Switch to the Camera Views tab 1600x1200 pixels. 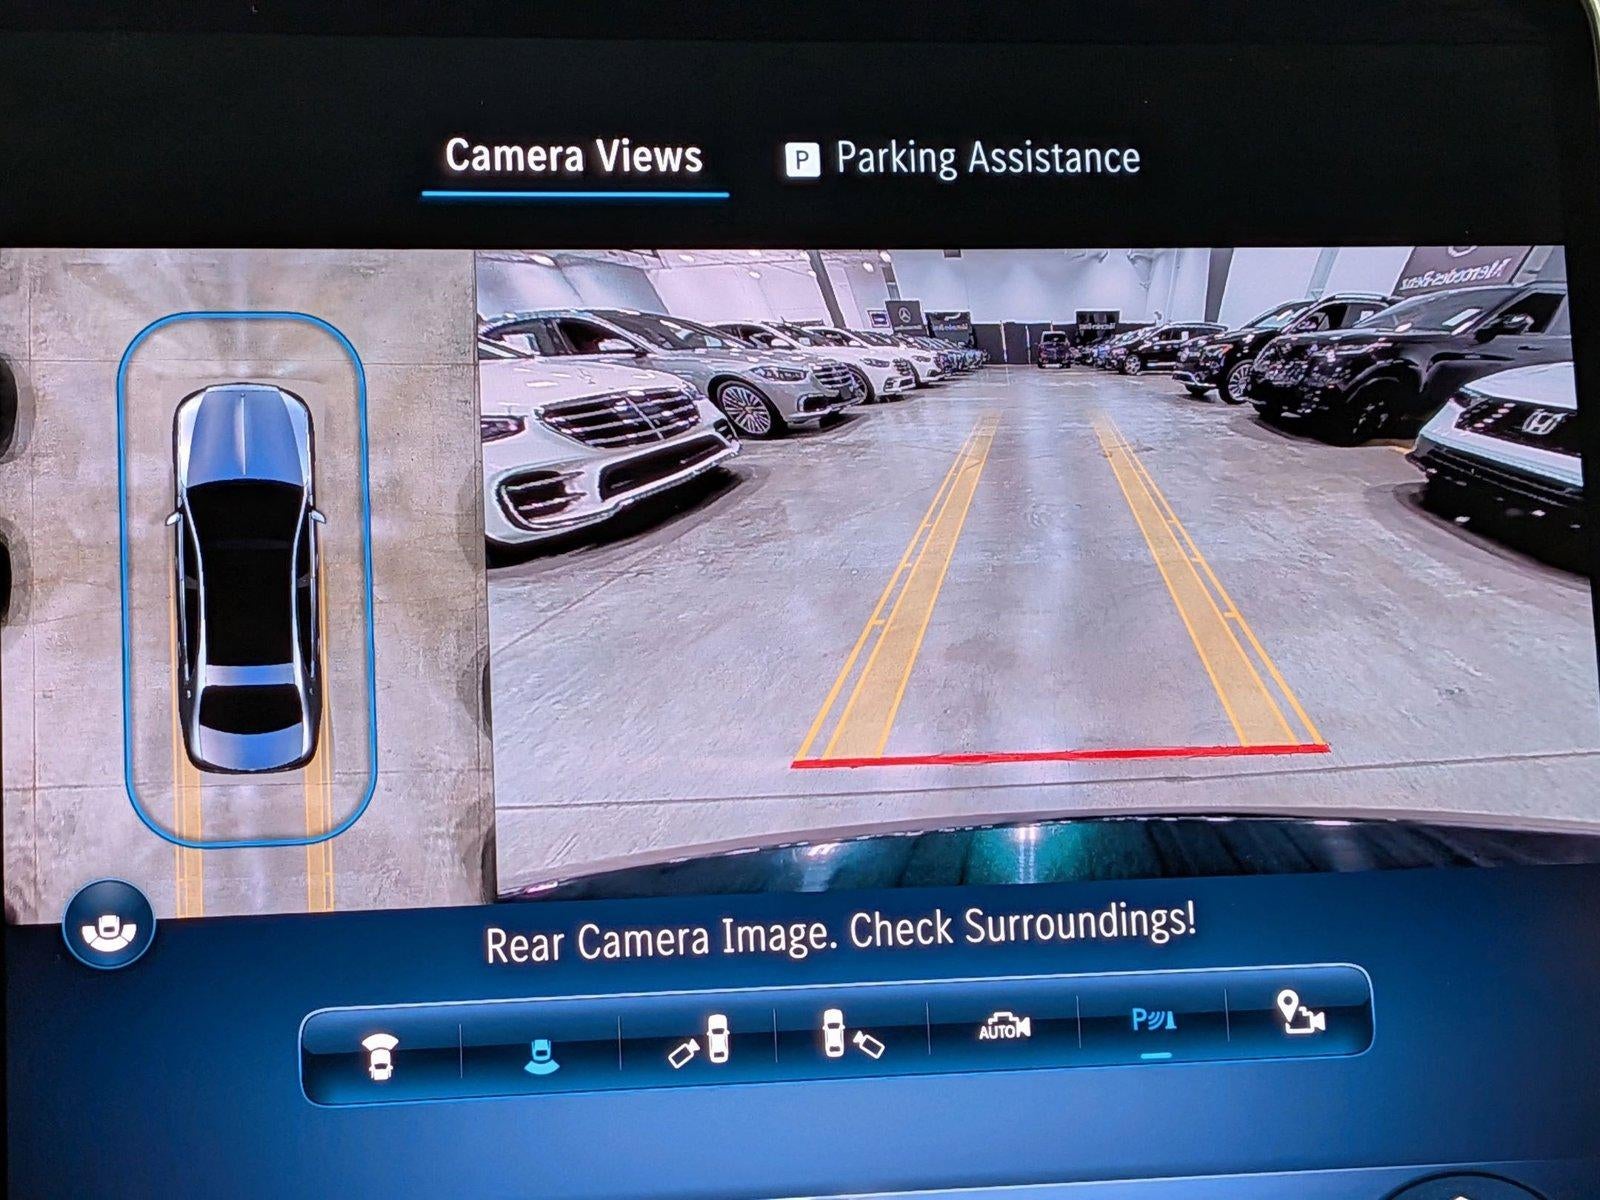coord(574,157)
